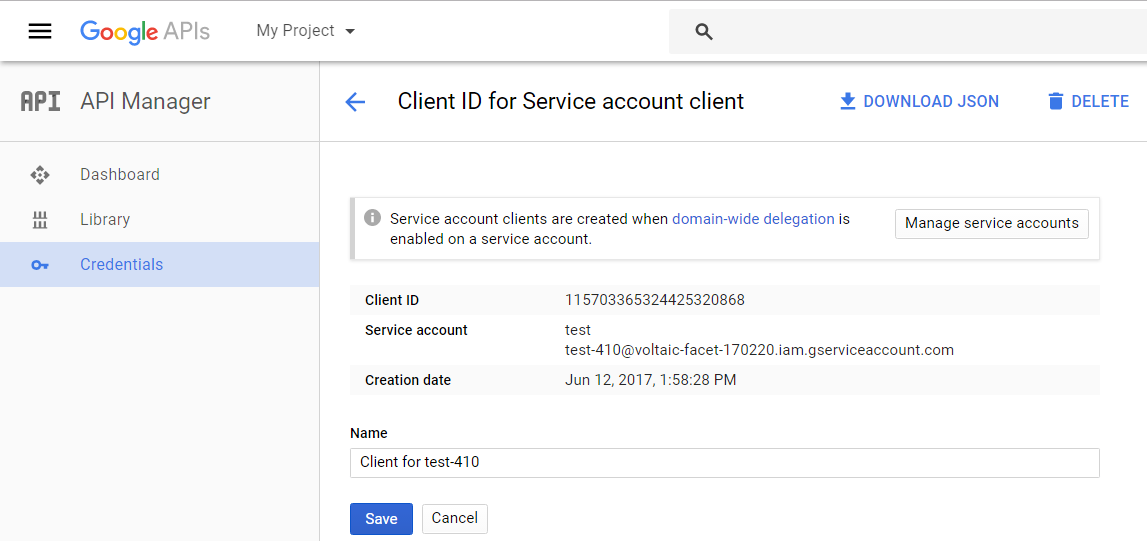Open the Dashboard menu item
Viewport: 1147px width, 541px height.
click(x=120, y=175)
